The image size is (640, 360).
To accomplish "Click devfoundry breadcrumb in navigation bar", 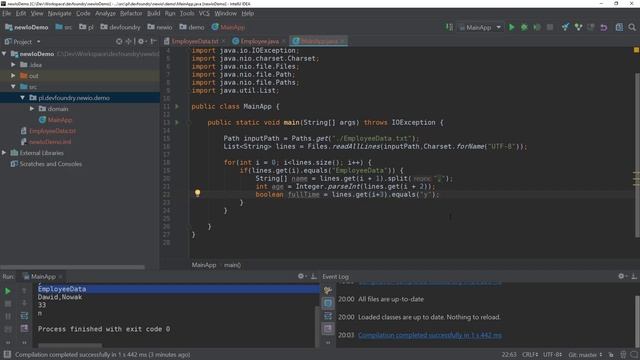I will 120,27.
